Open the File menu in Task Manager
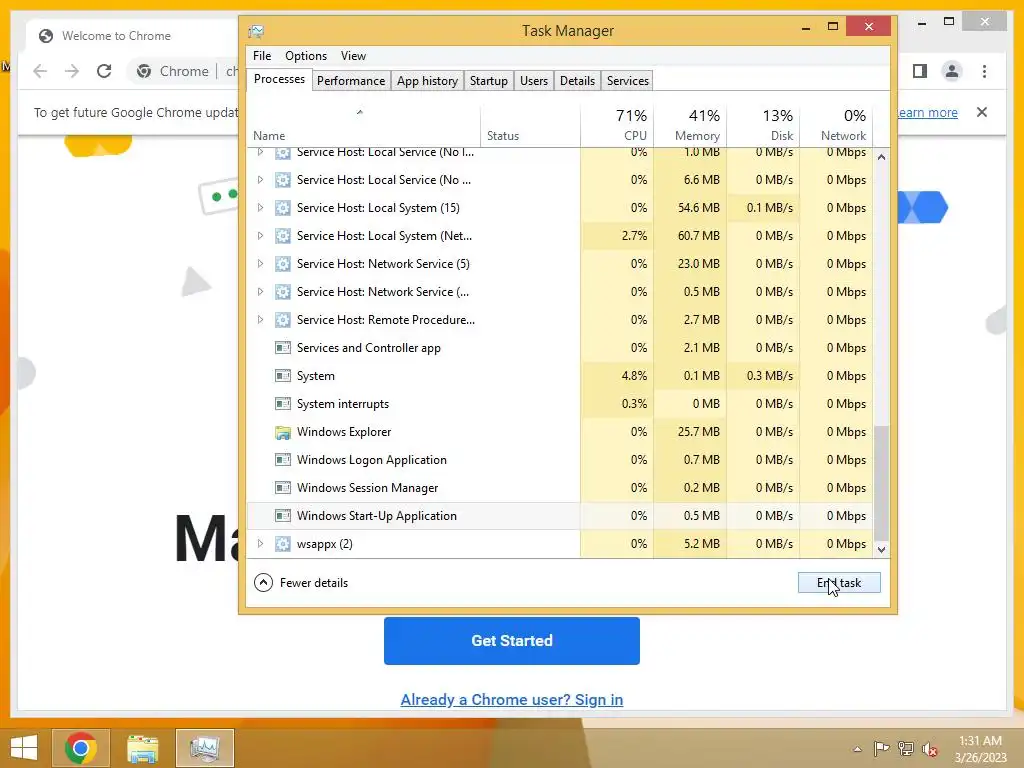This screenshot has height=768, width=1024. [x=262, y=56]
